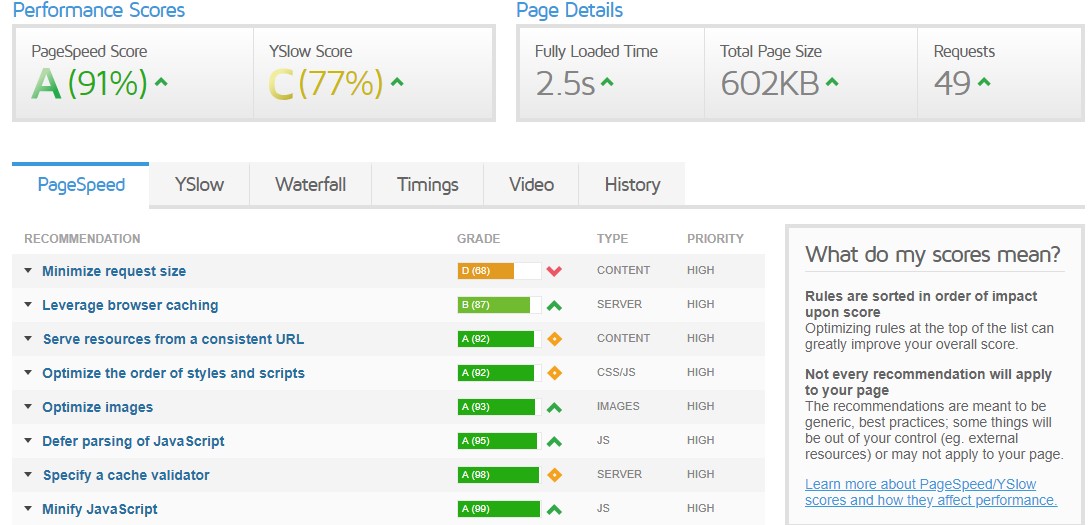
Task: Open the Waterfall tab
Action: tap(310, 185)
